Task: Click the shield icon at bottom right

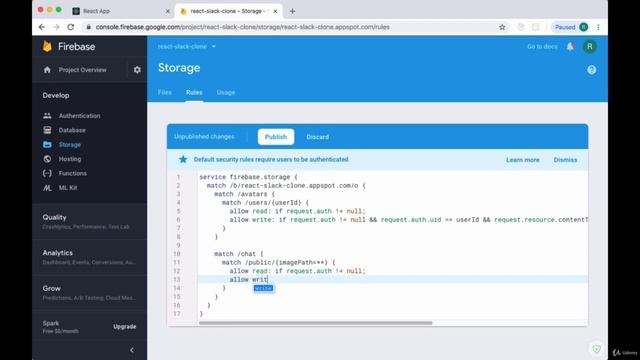Action: [596, 349]
